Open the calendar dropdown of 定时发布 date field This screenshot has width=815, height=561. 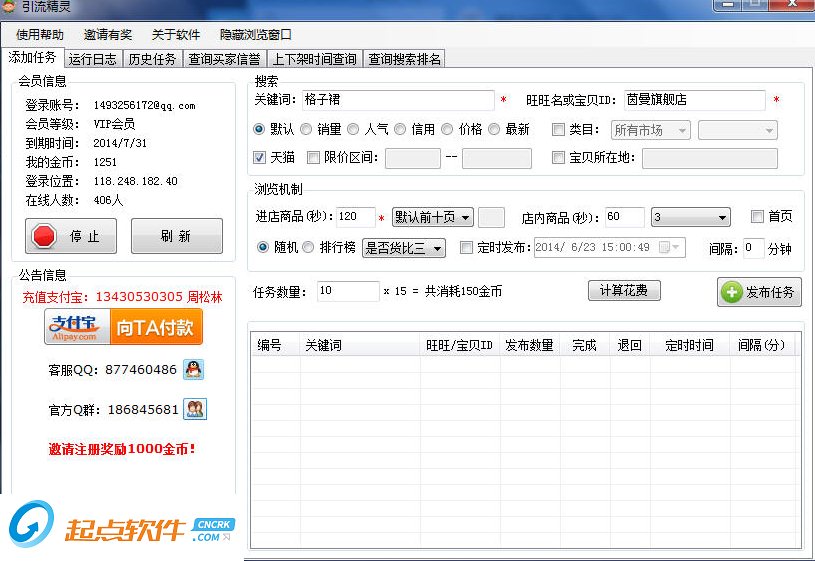[677, 247]
